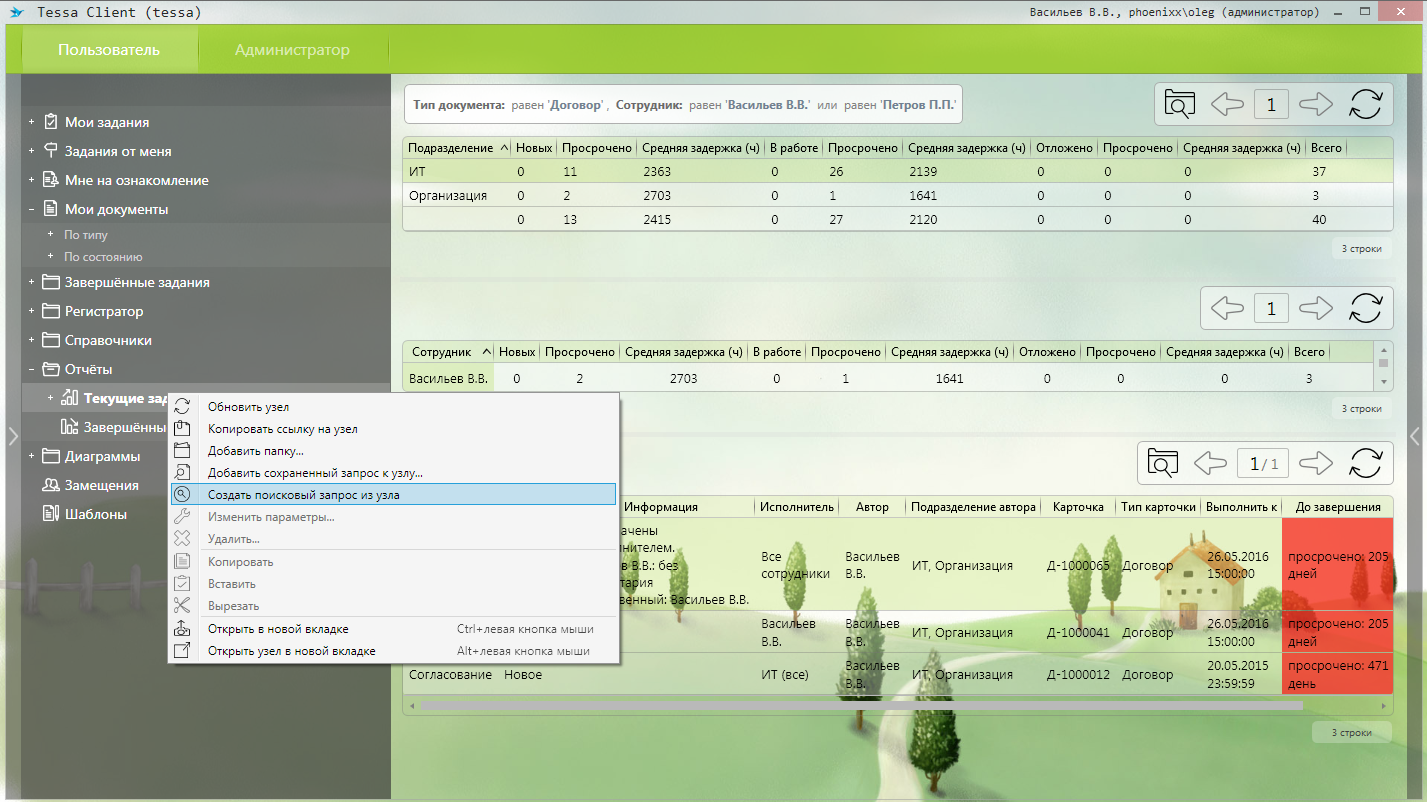Click scroll-down arrow of Сотрудник table
1427x802 pixels.
tap(1384, 382)
